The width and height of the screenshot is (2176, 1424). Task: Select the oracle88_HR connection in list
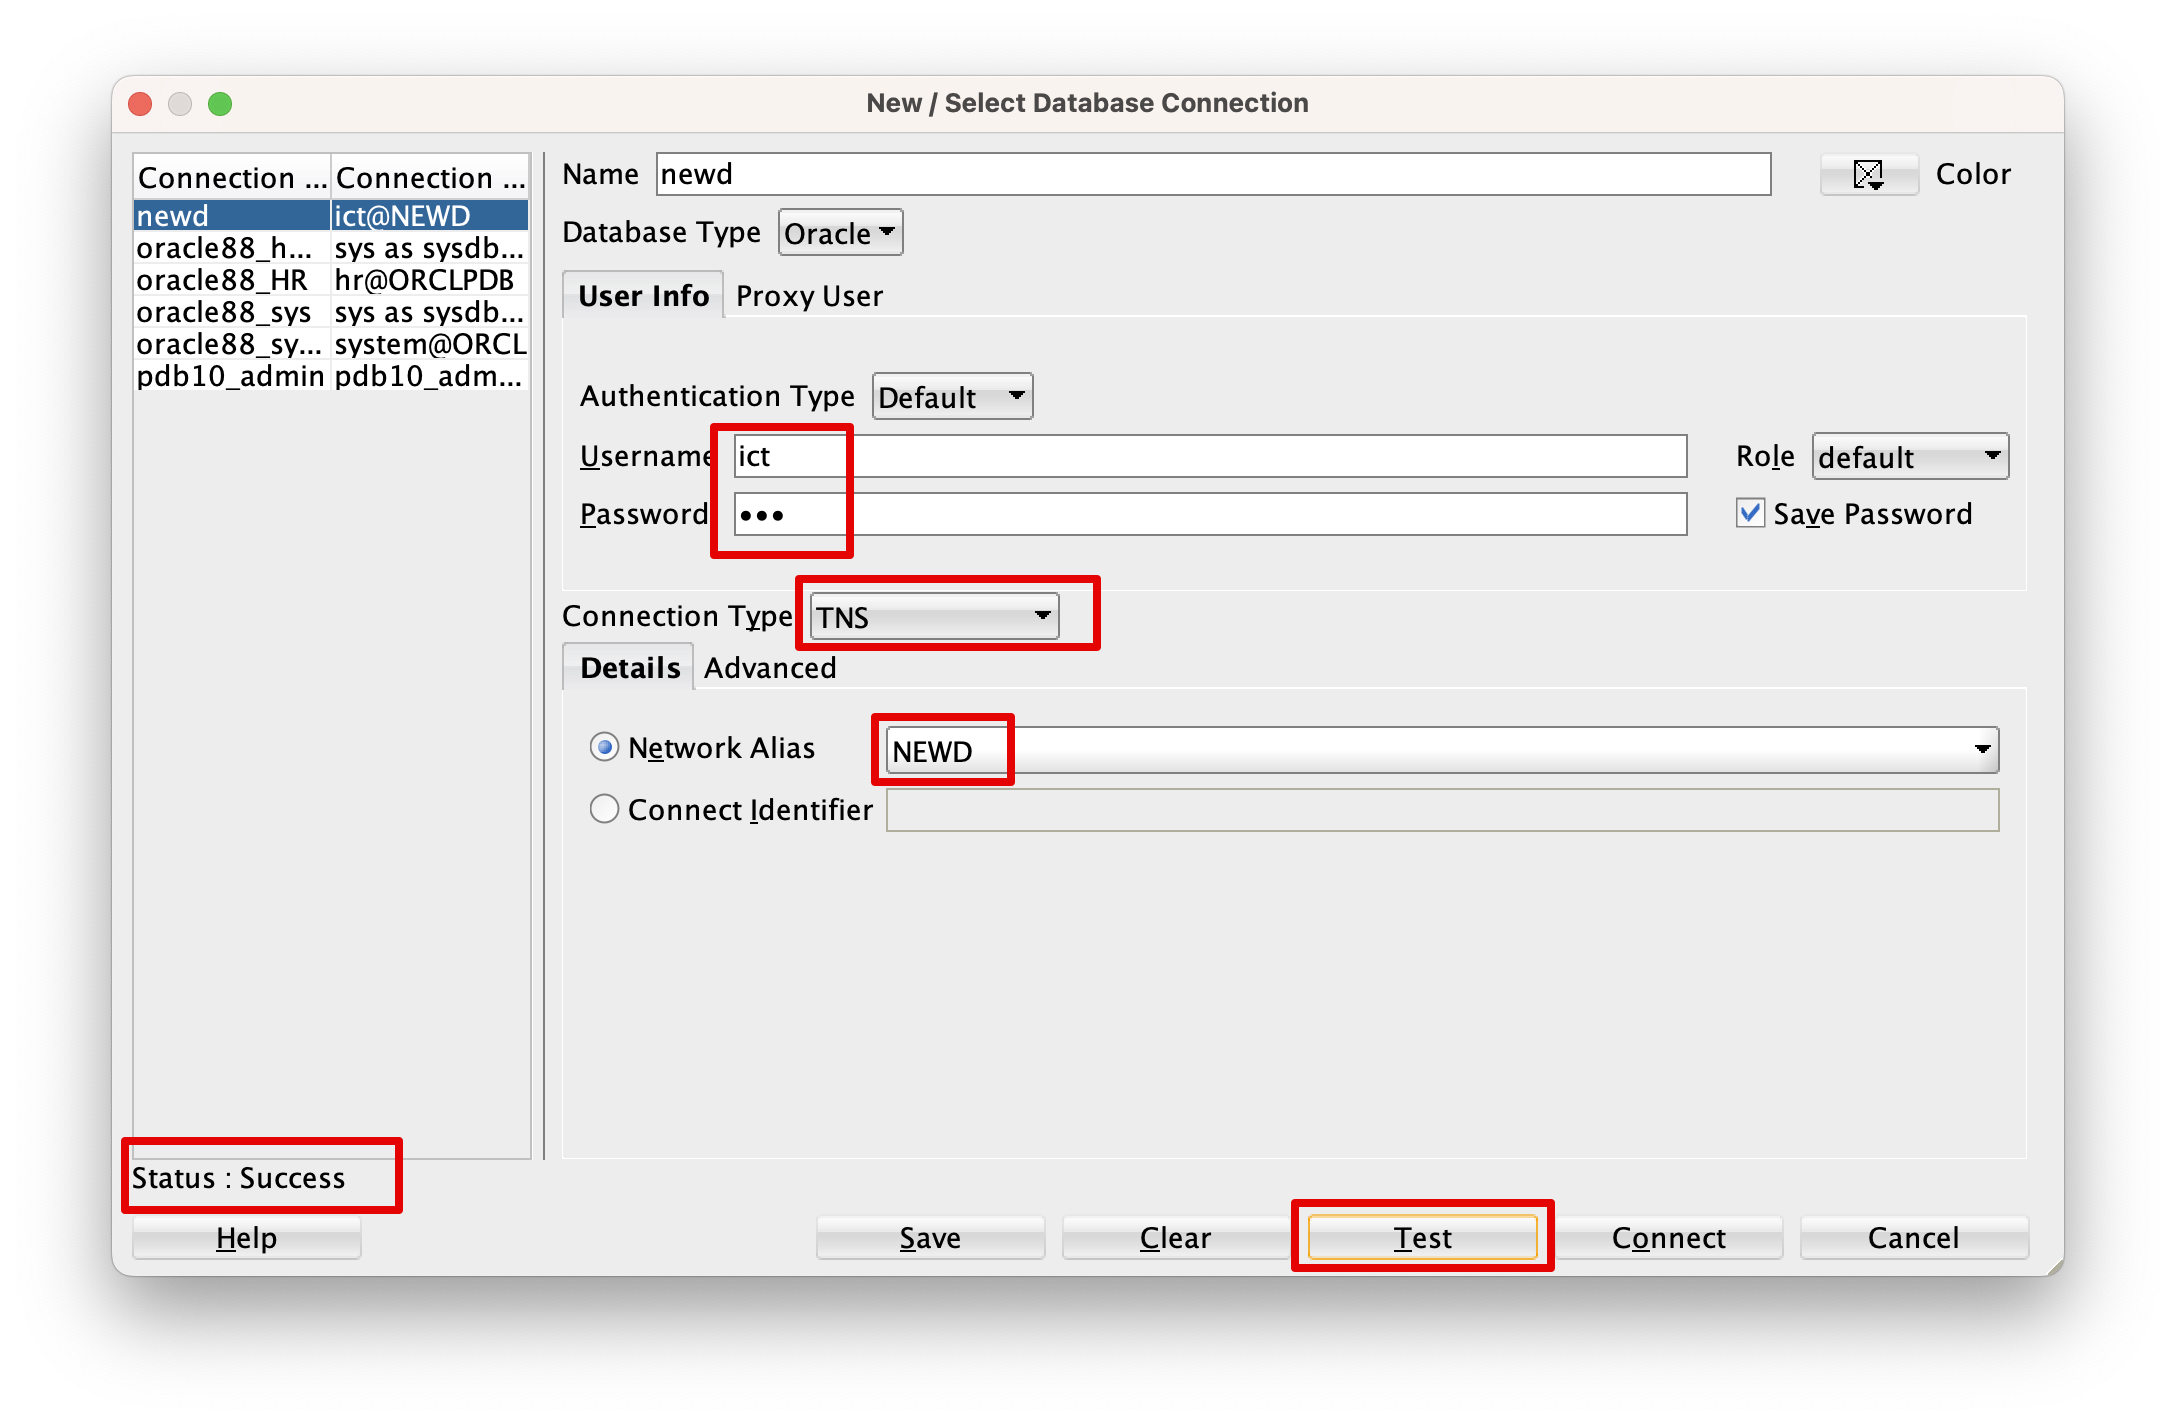click(222, 280)
